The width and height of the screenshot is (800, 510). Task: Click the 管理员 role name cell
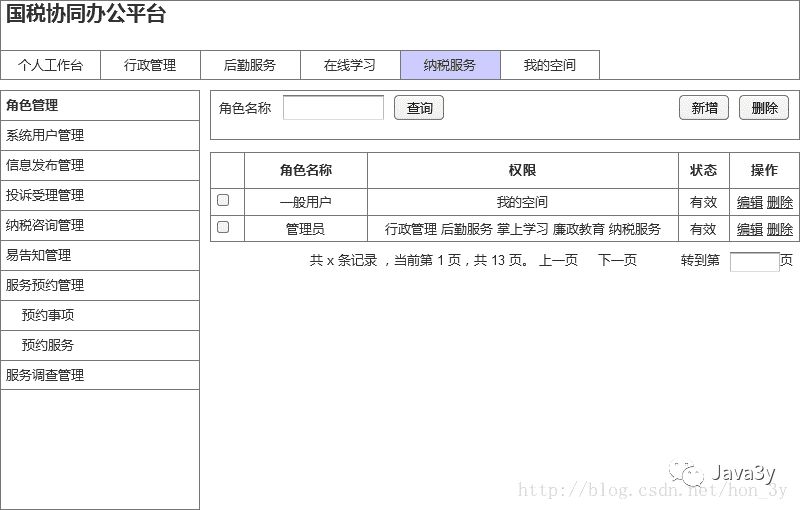[x=306, y=229]
